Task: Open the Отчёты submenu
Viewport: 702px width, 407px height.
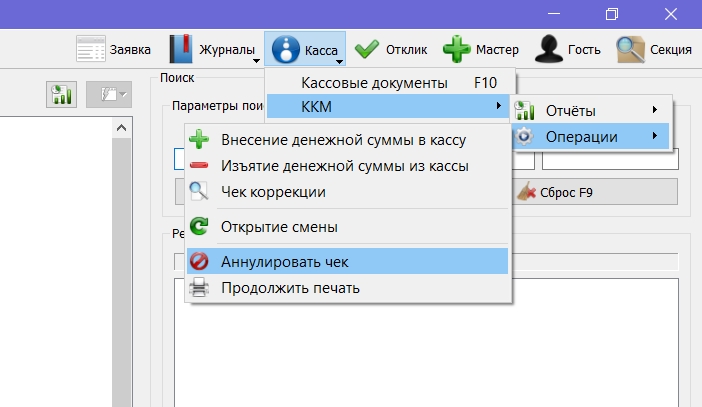Action: tap(591, 111)
